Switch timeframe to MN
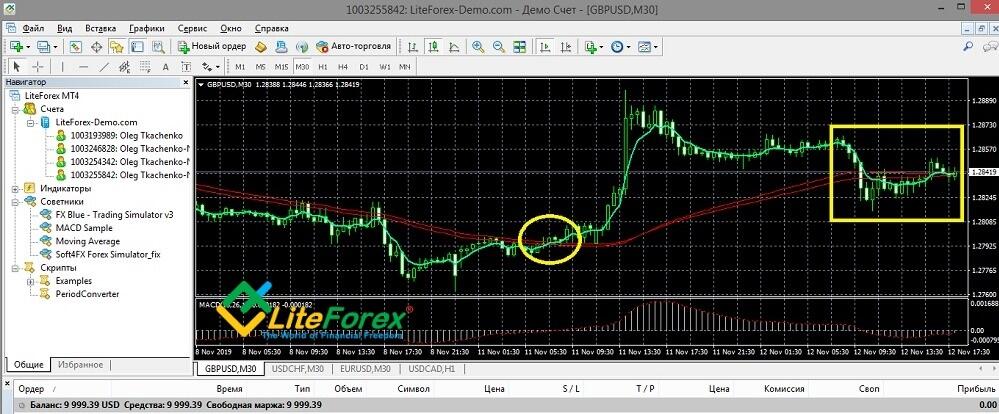 (405, 66)
